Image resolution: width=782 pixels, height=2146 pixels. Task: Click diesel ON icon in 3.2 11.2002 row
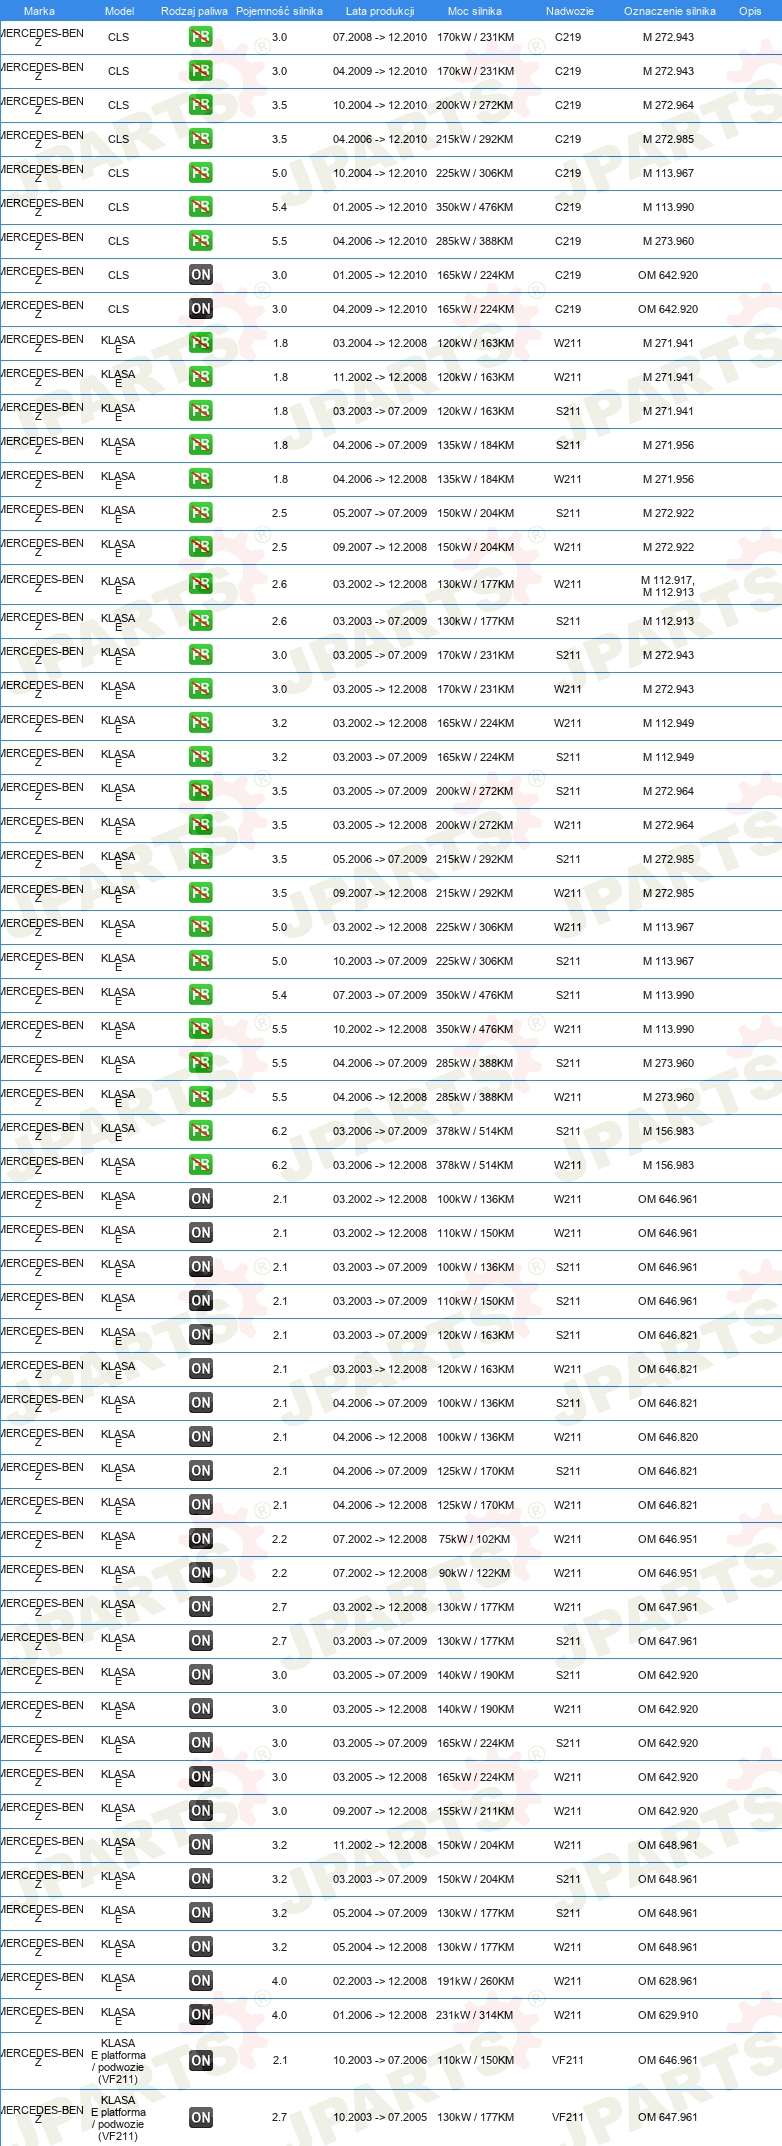coord(200,1845)
